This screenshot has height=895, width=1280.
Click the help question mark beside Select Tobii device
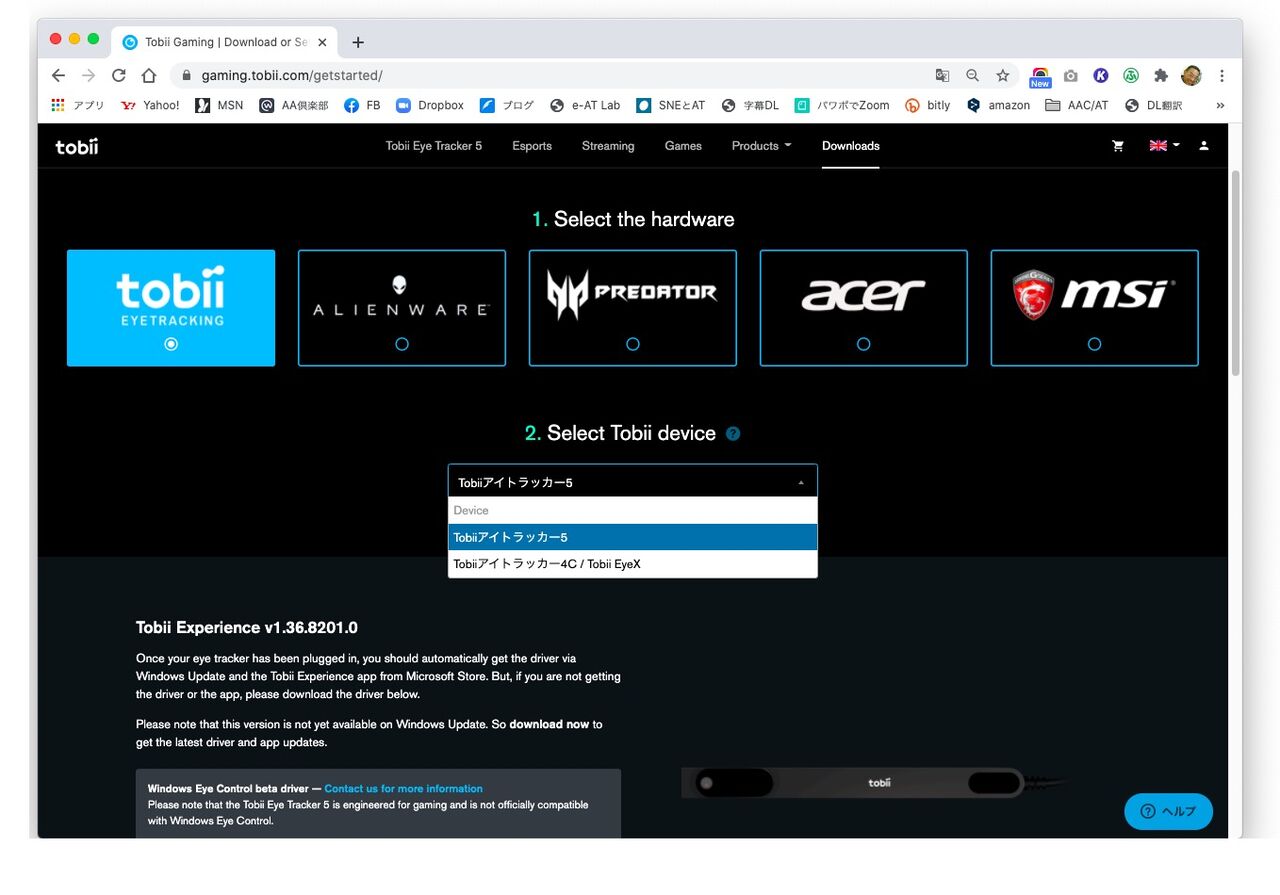[x=733, y=433]
